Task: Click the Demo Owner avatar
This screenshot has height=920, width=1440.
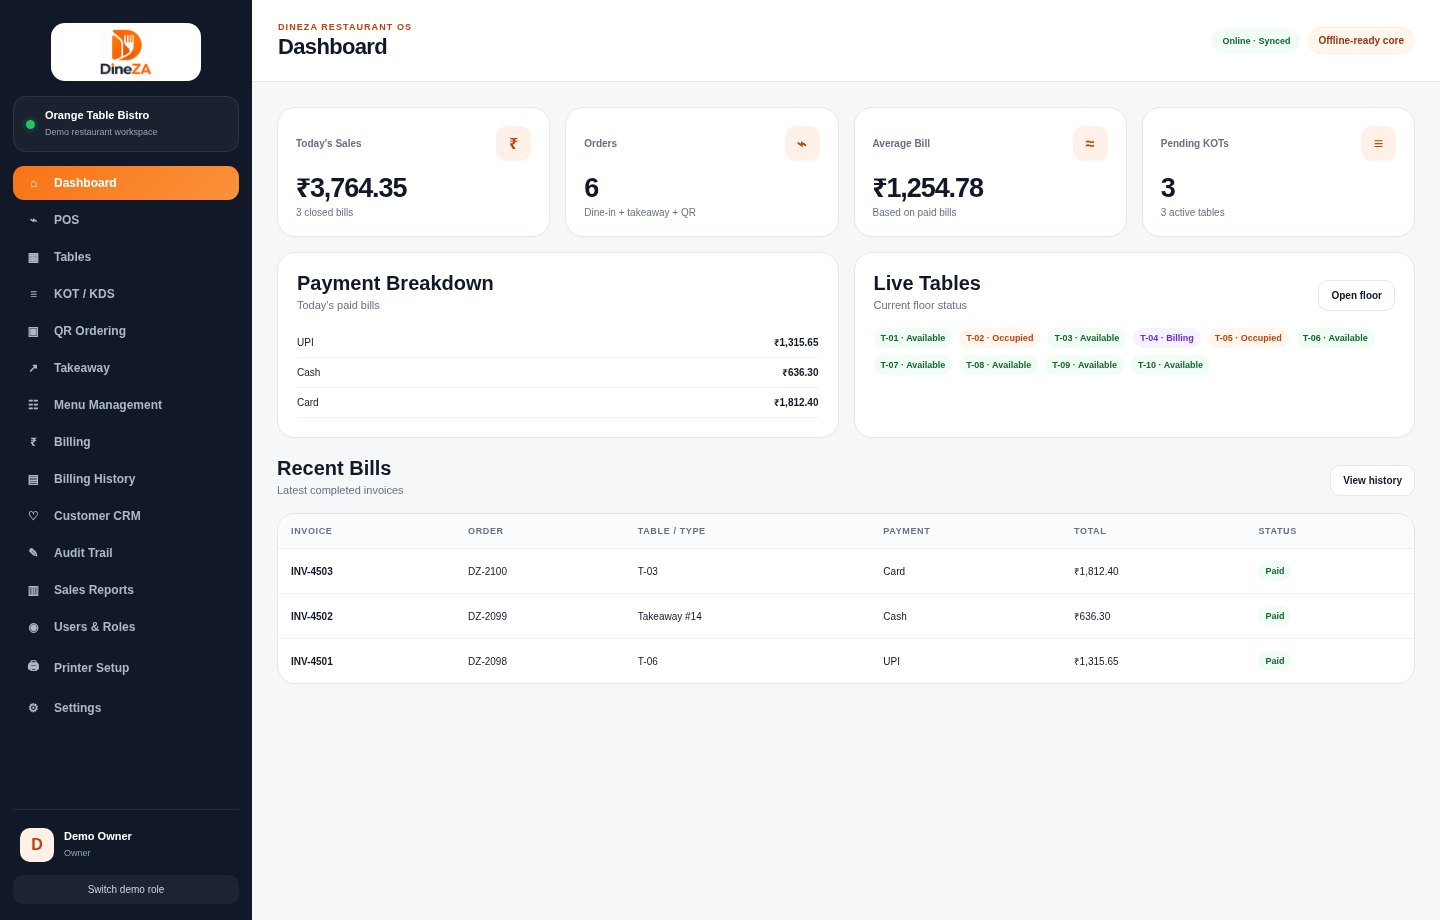Action: 37,845
